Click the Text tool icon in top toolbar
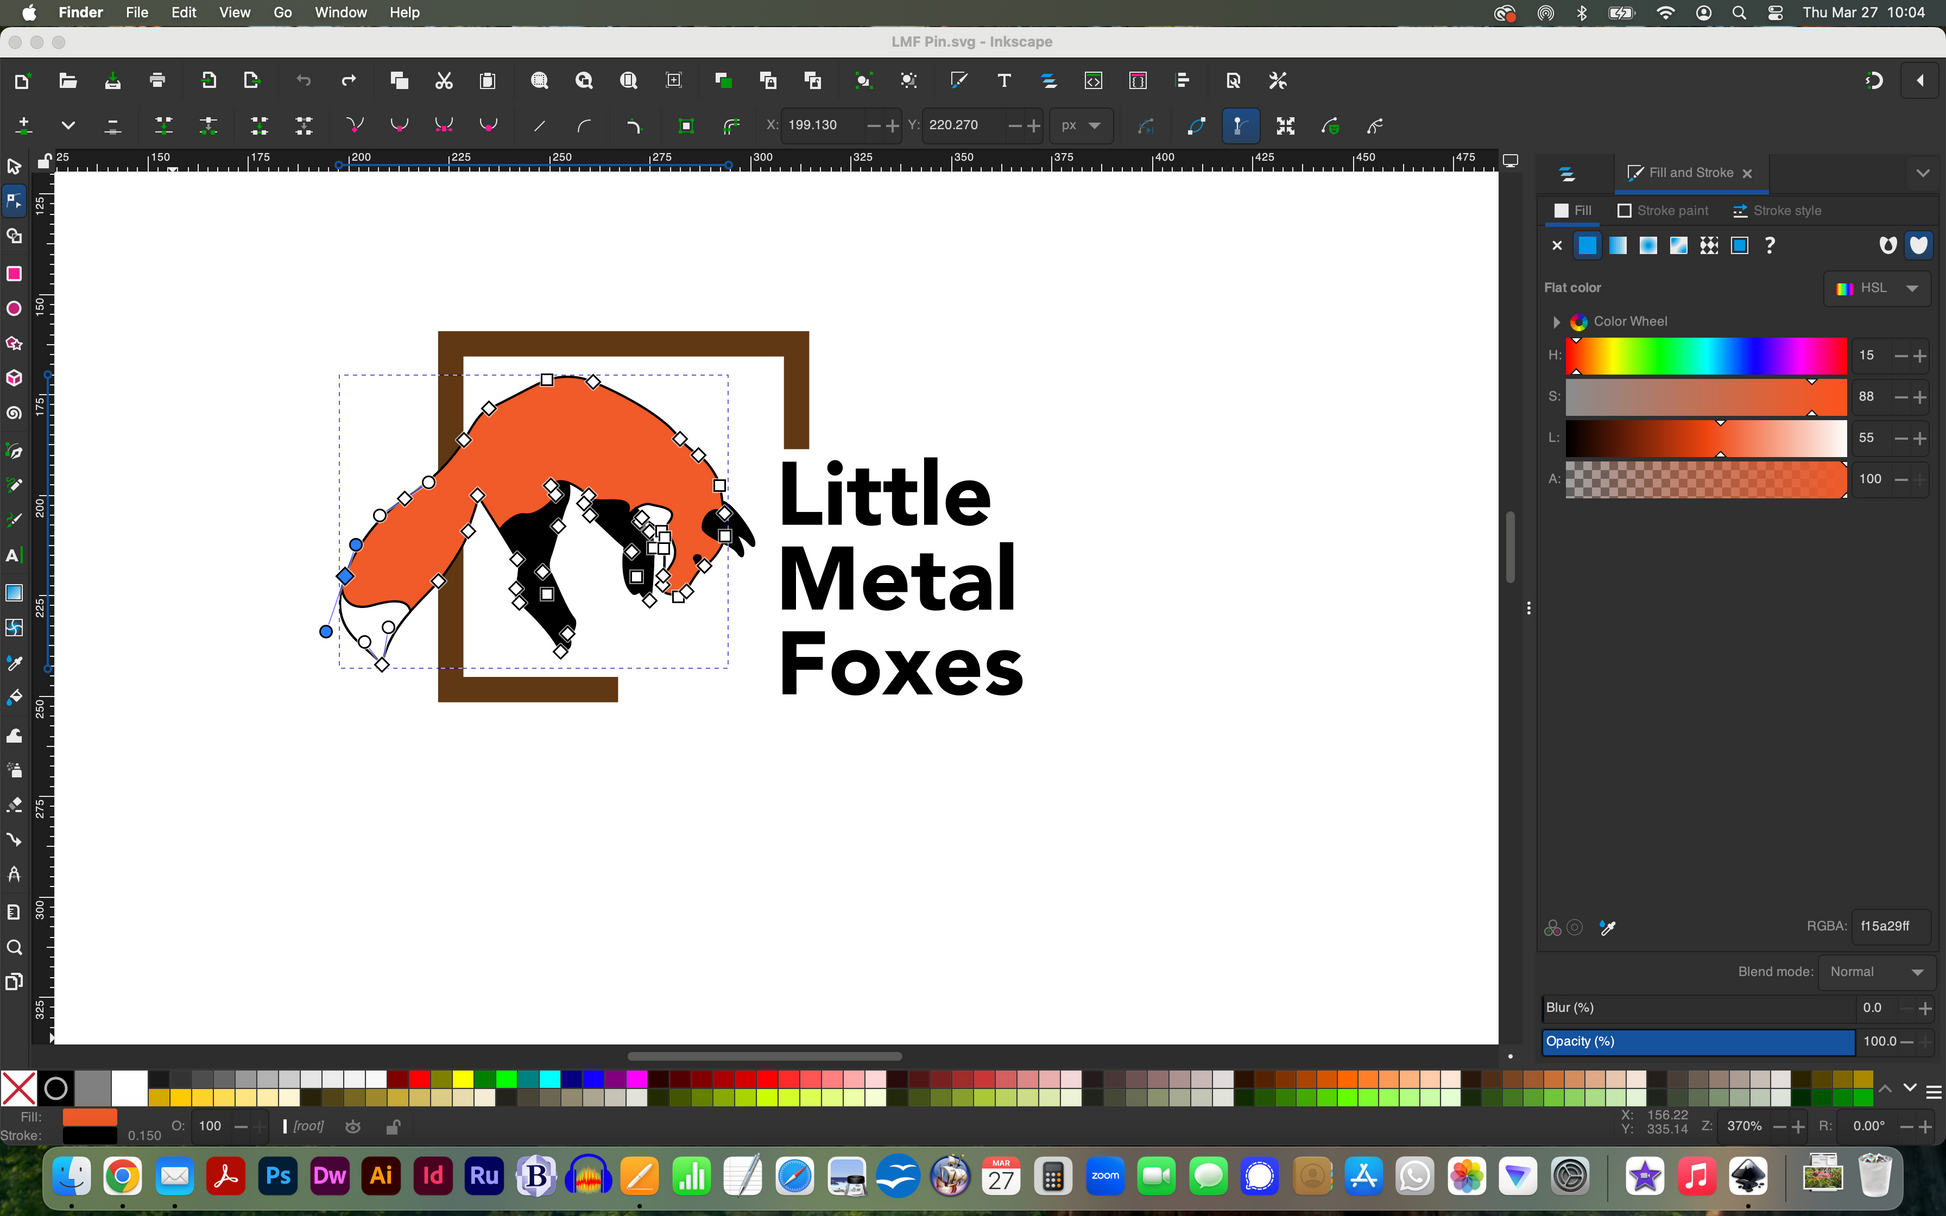 pyautogui.click(x=1004, y=81)
